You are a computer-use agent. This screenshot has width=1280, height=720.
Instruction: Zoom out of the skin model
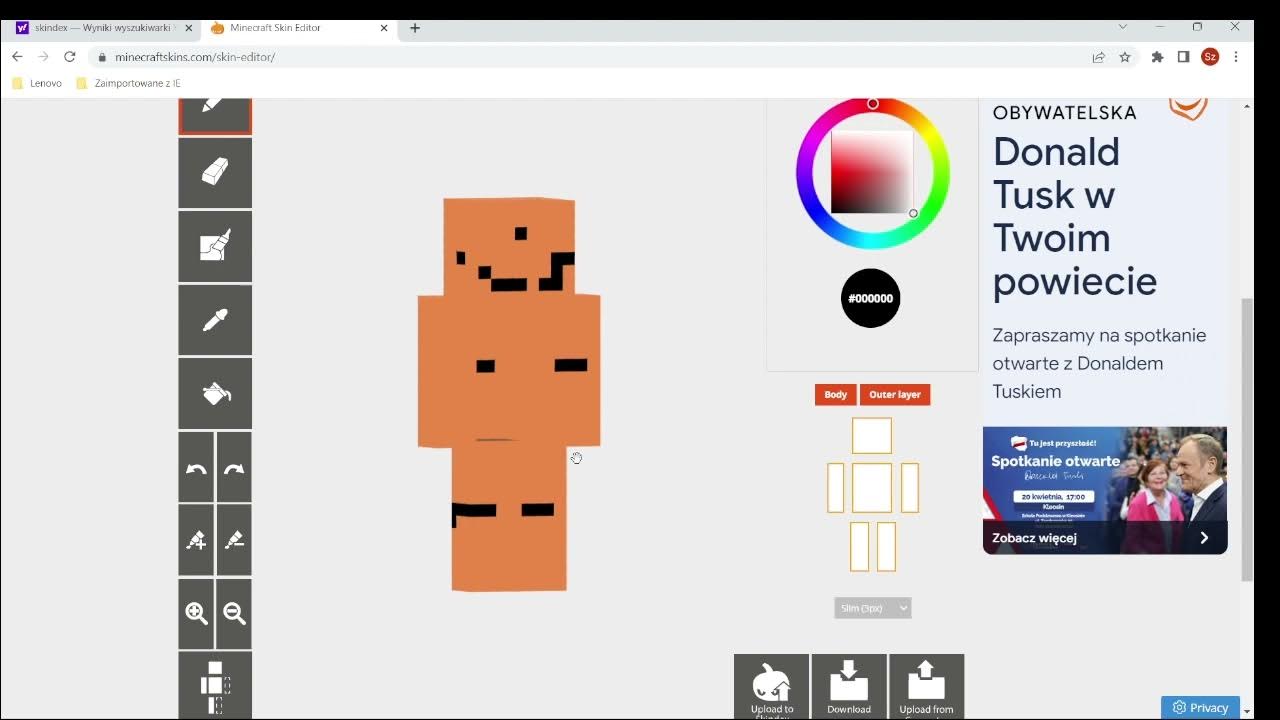tap(234, 614)
